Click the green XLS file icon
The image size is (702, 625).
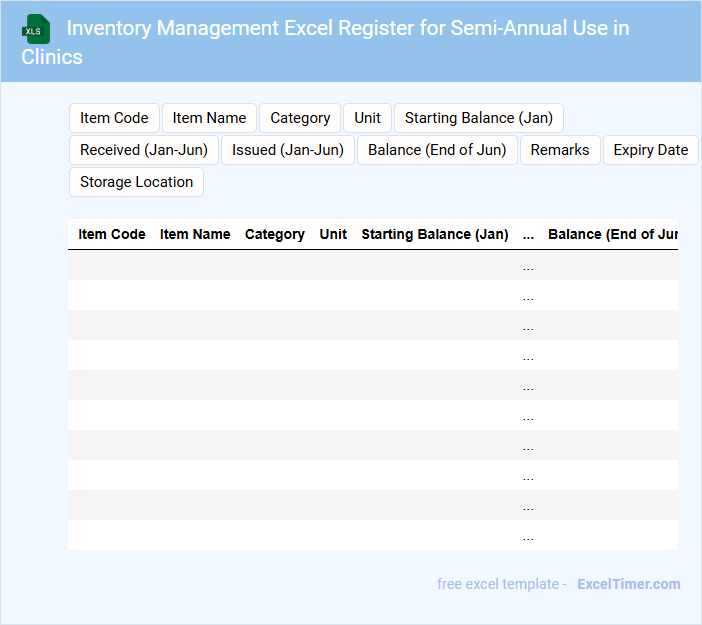37,29
